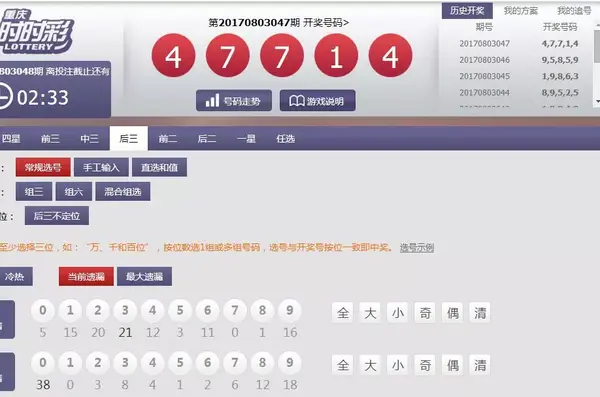This screenshot has width=600, height=397.
Task: Pick number 2 in the first row
Action: 98,310
